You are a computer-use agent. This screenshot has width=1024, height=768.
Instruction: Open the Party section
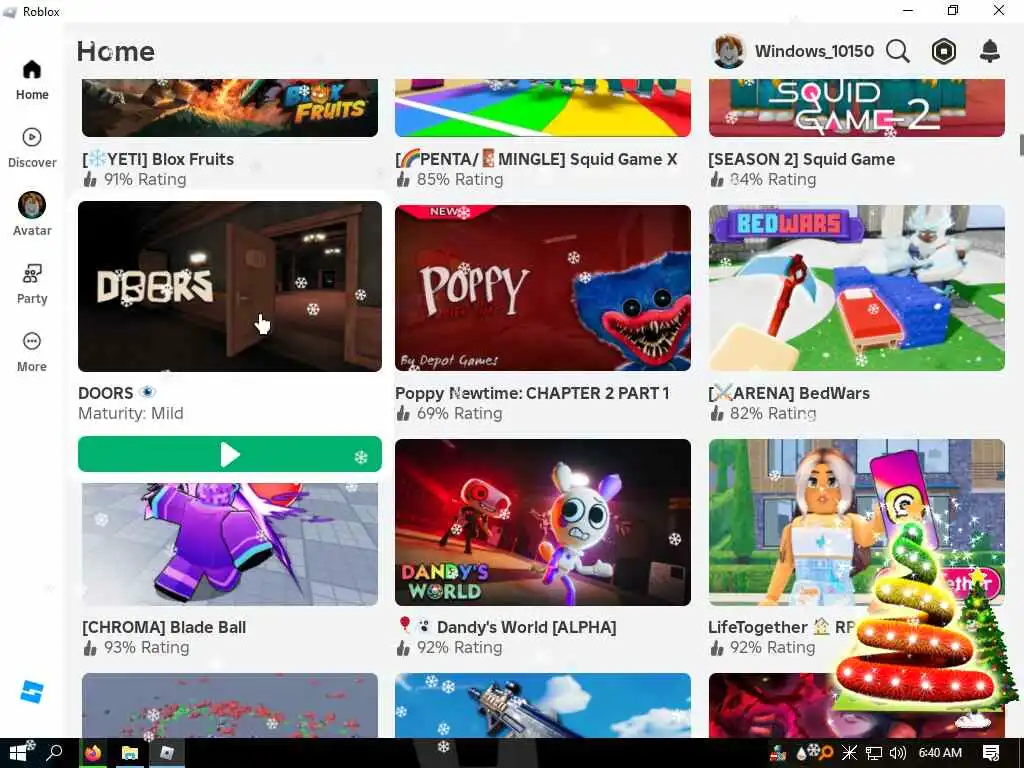(x=32, y=284)
